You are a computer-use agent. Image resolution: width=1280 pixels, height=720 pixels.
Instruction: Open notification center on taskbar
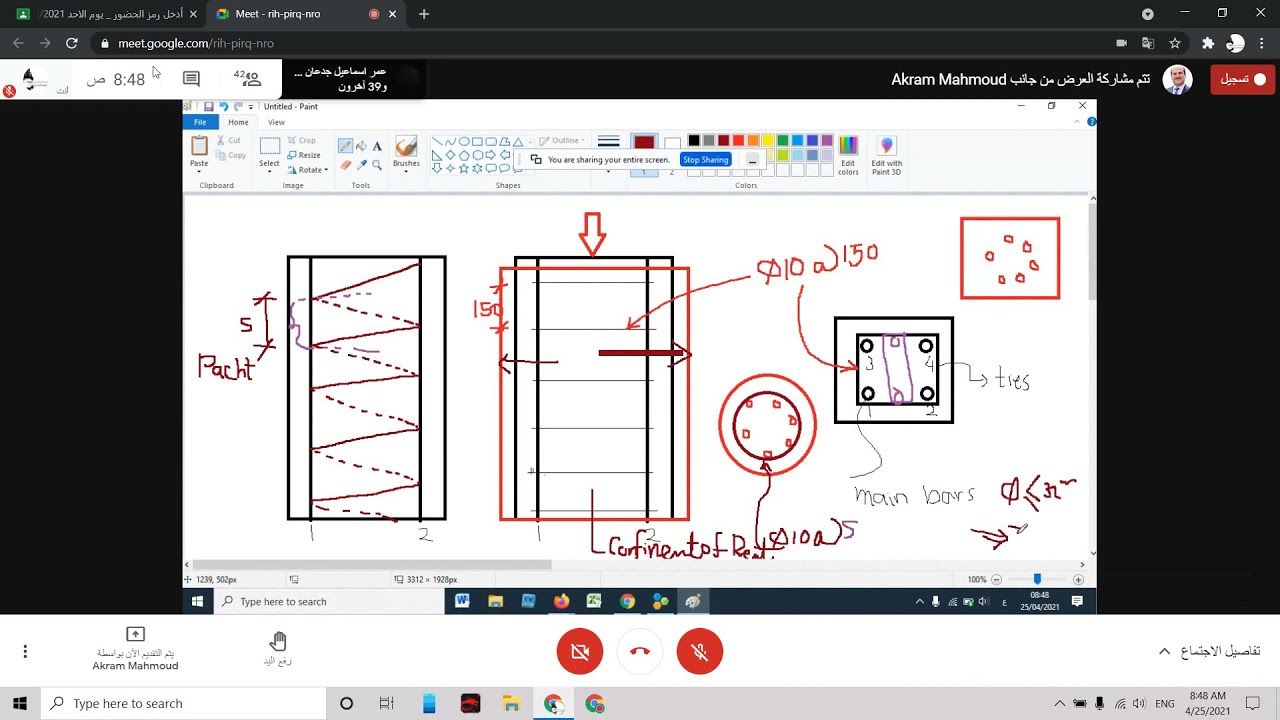tap(1253, 703)
